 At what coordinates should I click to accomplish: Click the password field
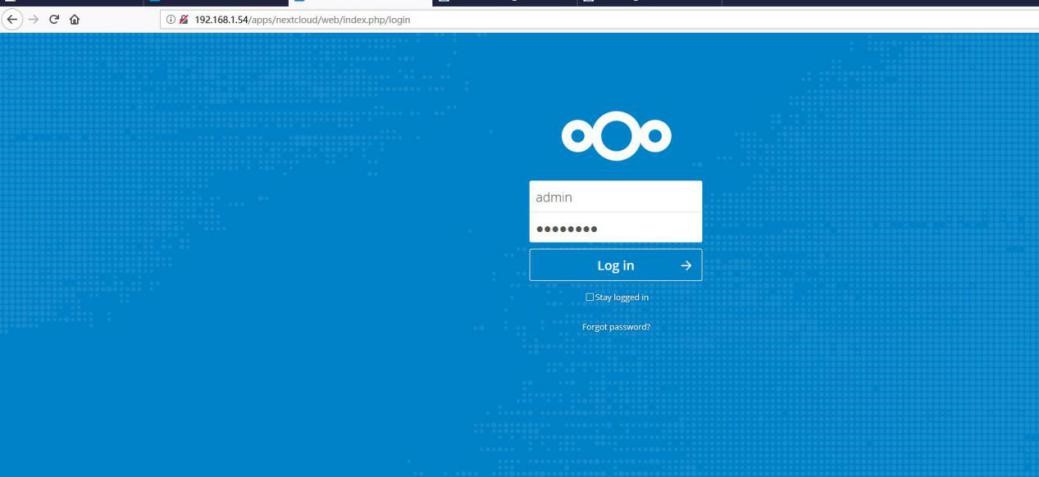(x=616, y=229)
